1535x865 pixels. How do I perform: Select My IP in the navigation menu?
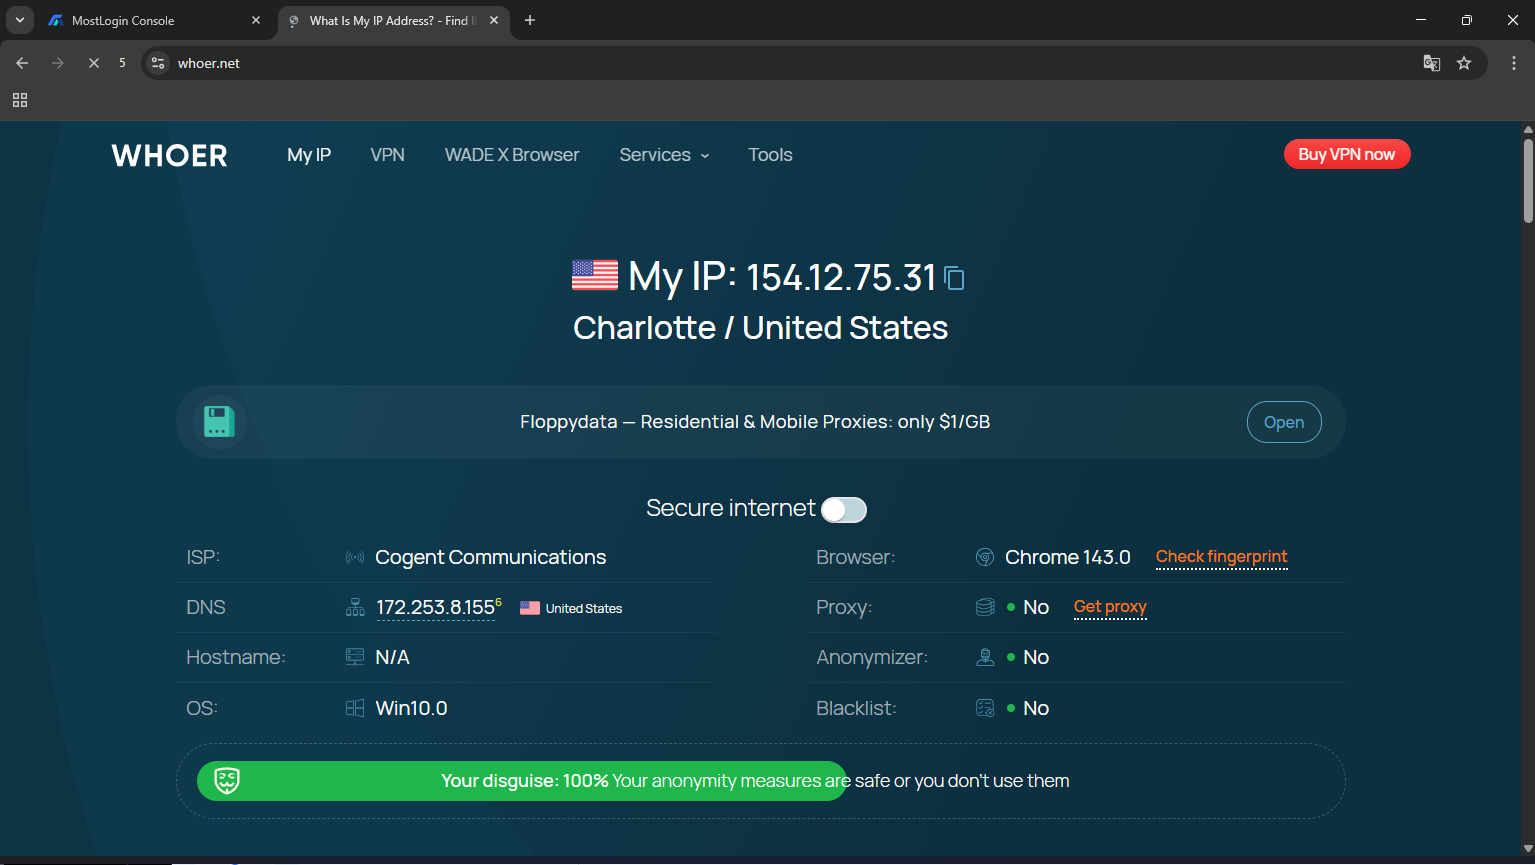(308, 154)
